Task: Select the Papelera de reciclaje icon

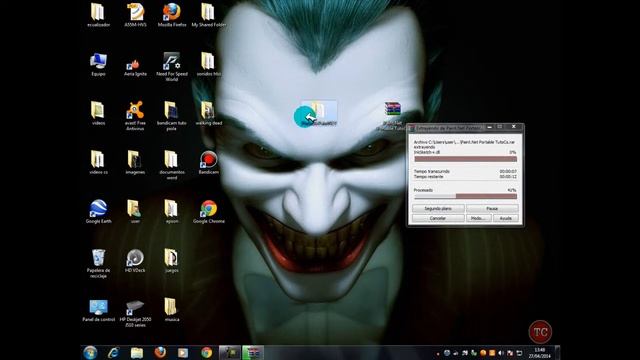Action: (98, 263)
